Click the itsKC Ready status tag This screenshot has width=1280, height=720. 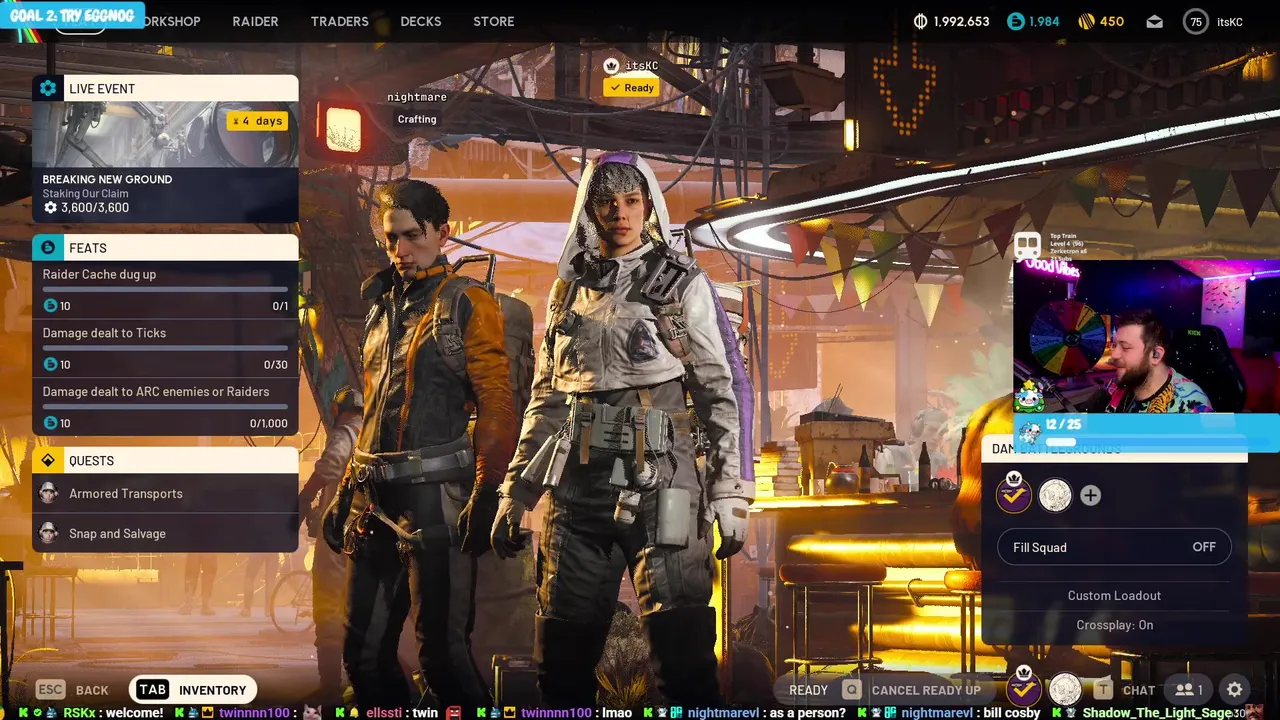630,88
